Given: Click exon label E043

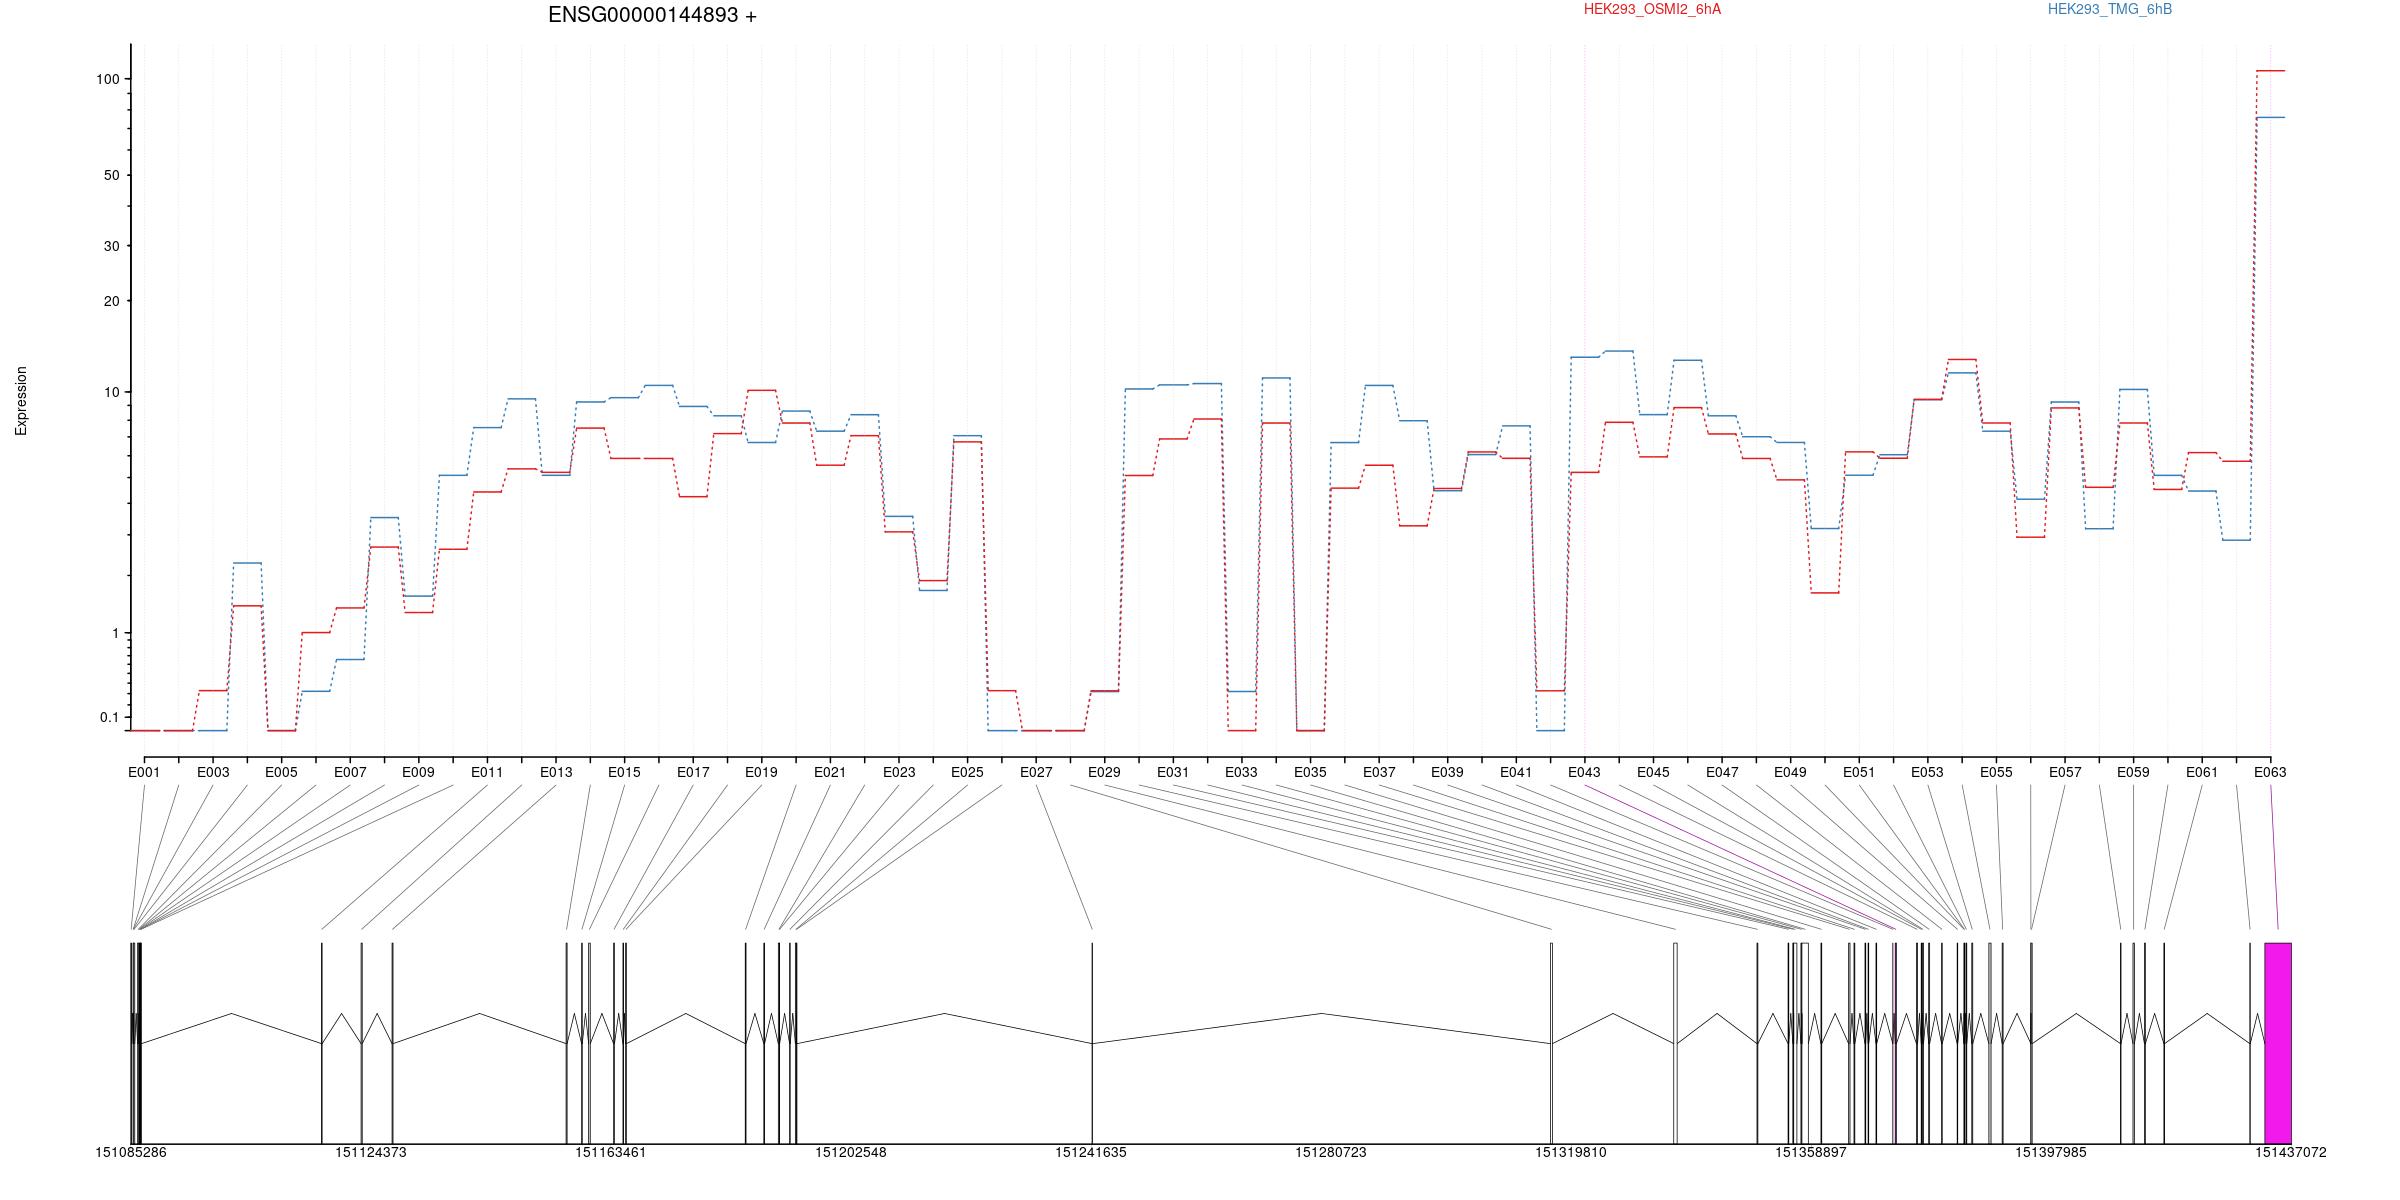Looking at the screenshot, I should (1584, 772).
